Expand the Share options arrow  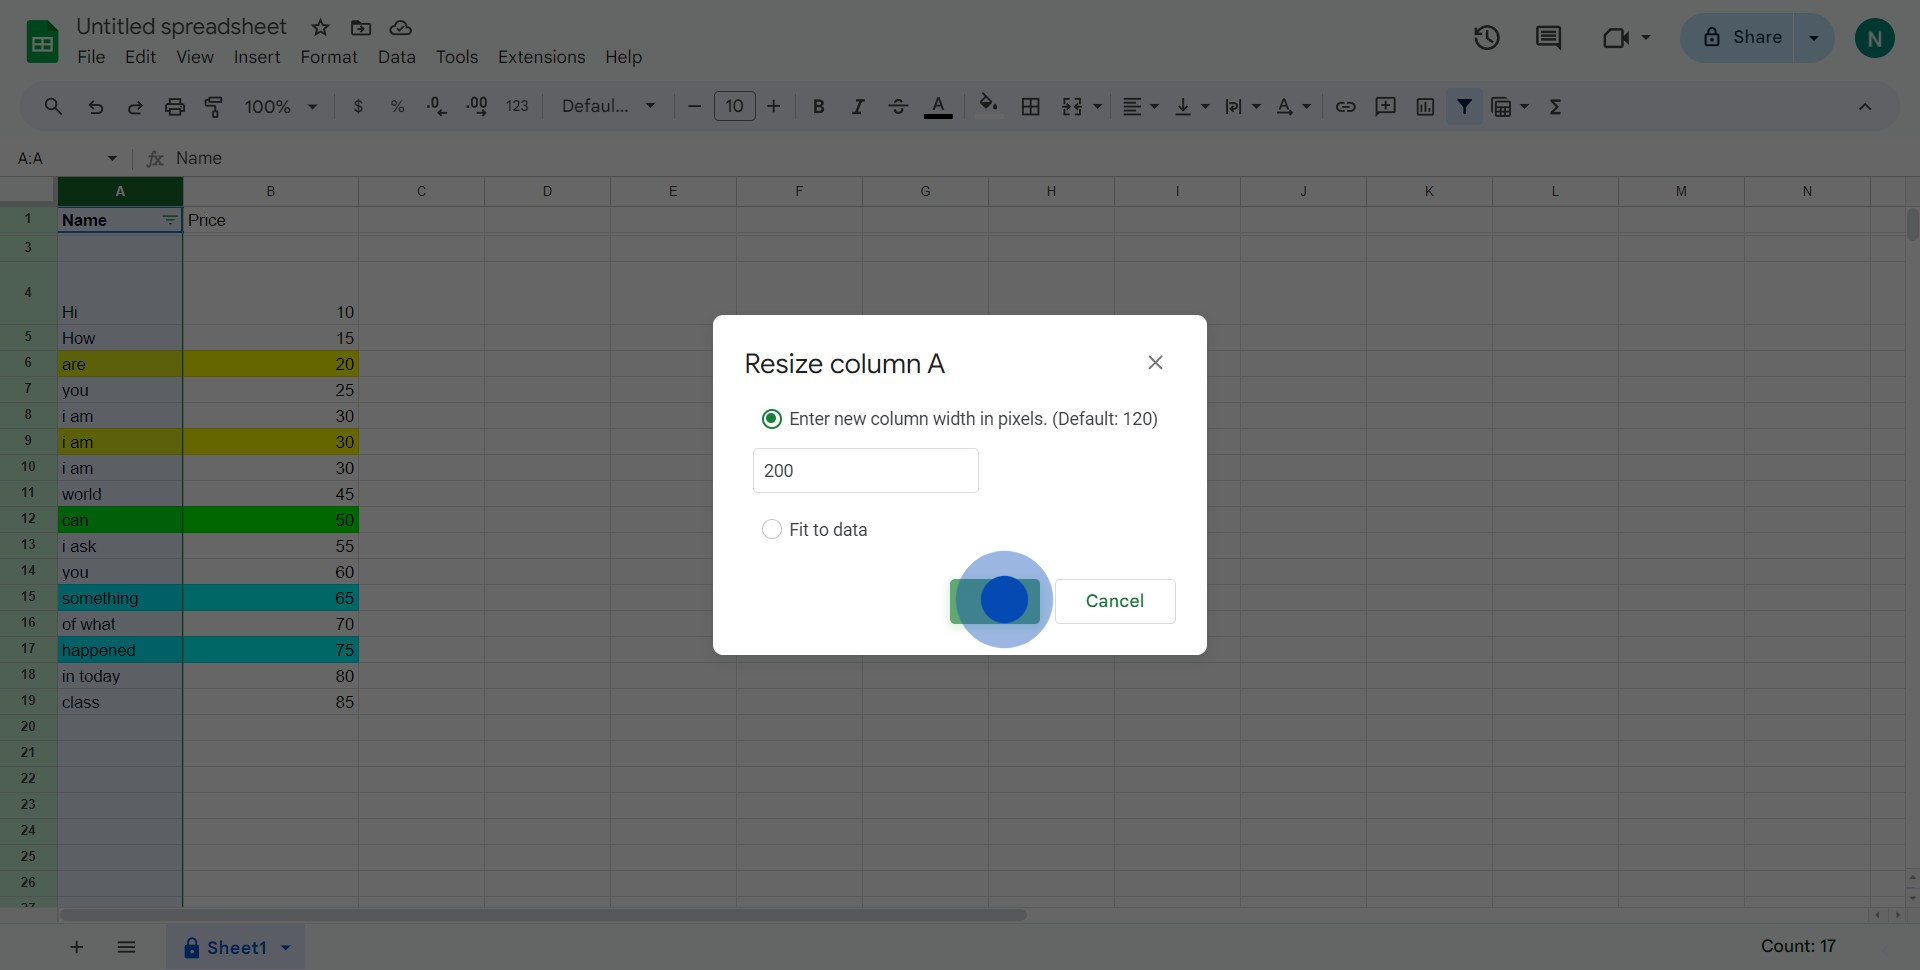pyautogui.click(x=1813, y=38)
